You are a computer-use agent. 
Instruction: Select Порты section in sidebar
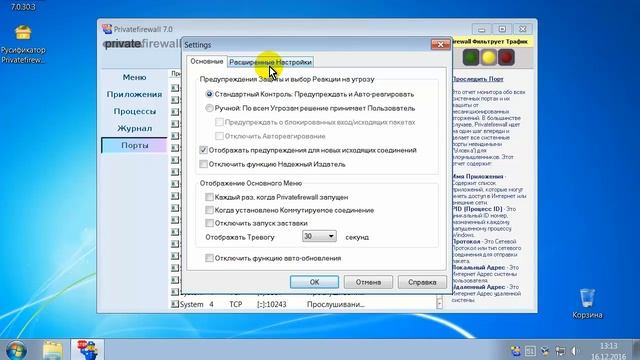(x=134, y=145)
